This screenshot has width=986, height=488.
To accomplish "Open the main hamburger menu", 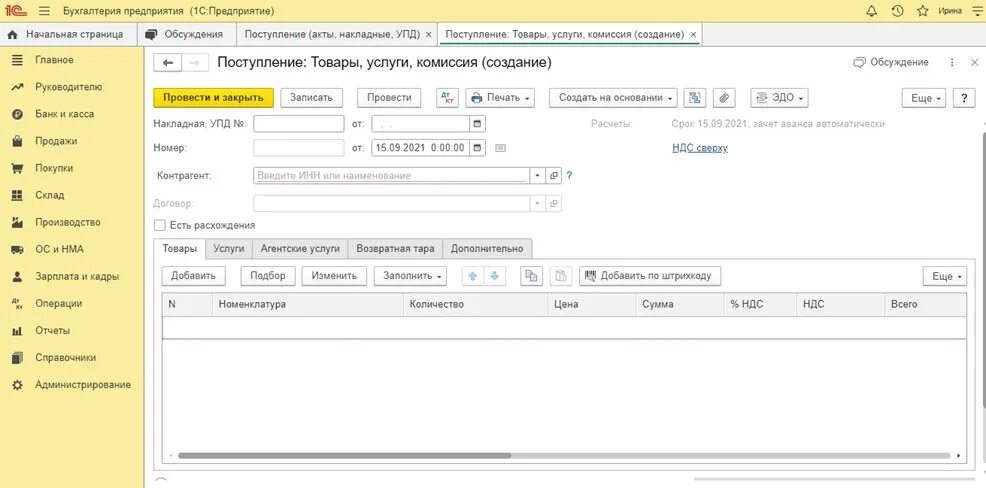I will (x=44, y=11).
